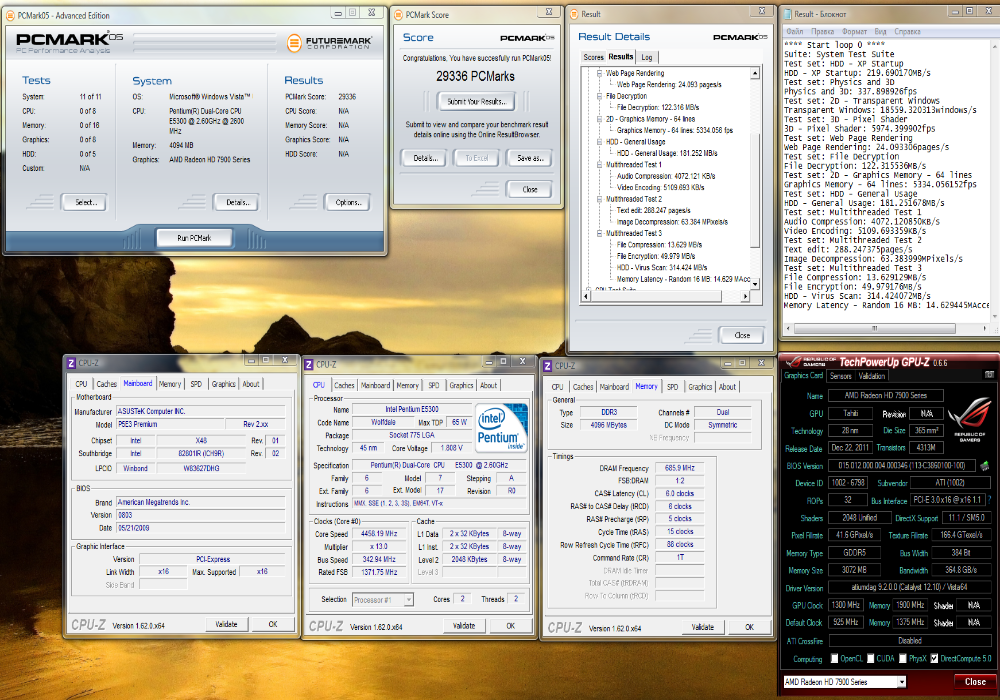Open the Формат menu in Notepad
The width and height of the screenshot is (1000, 700).
pyautogui.click(x=855, y=31)
